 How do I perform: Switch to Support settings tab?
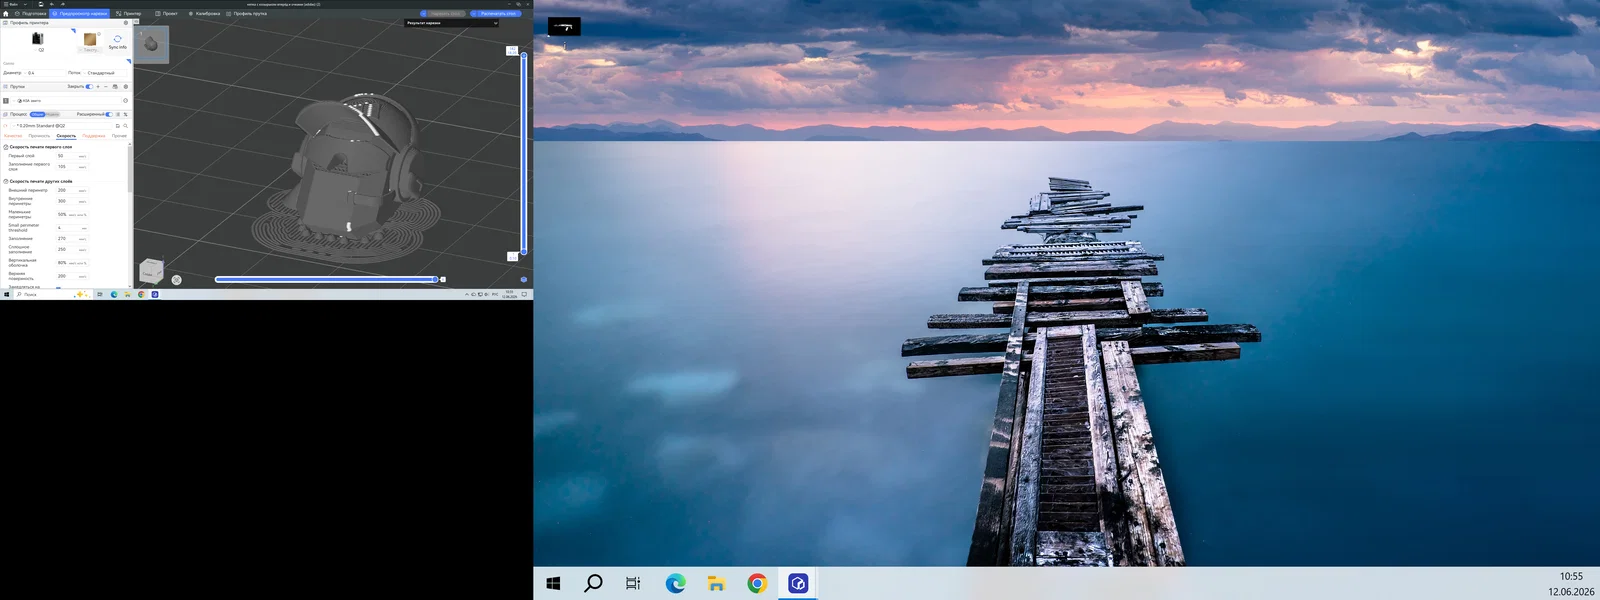coord(94,136)
